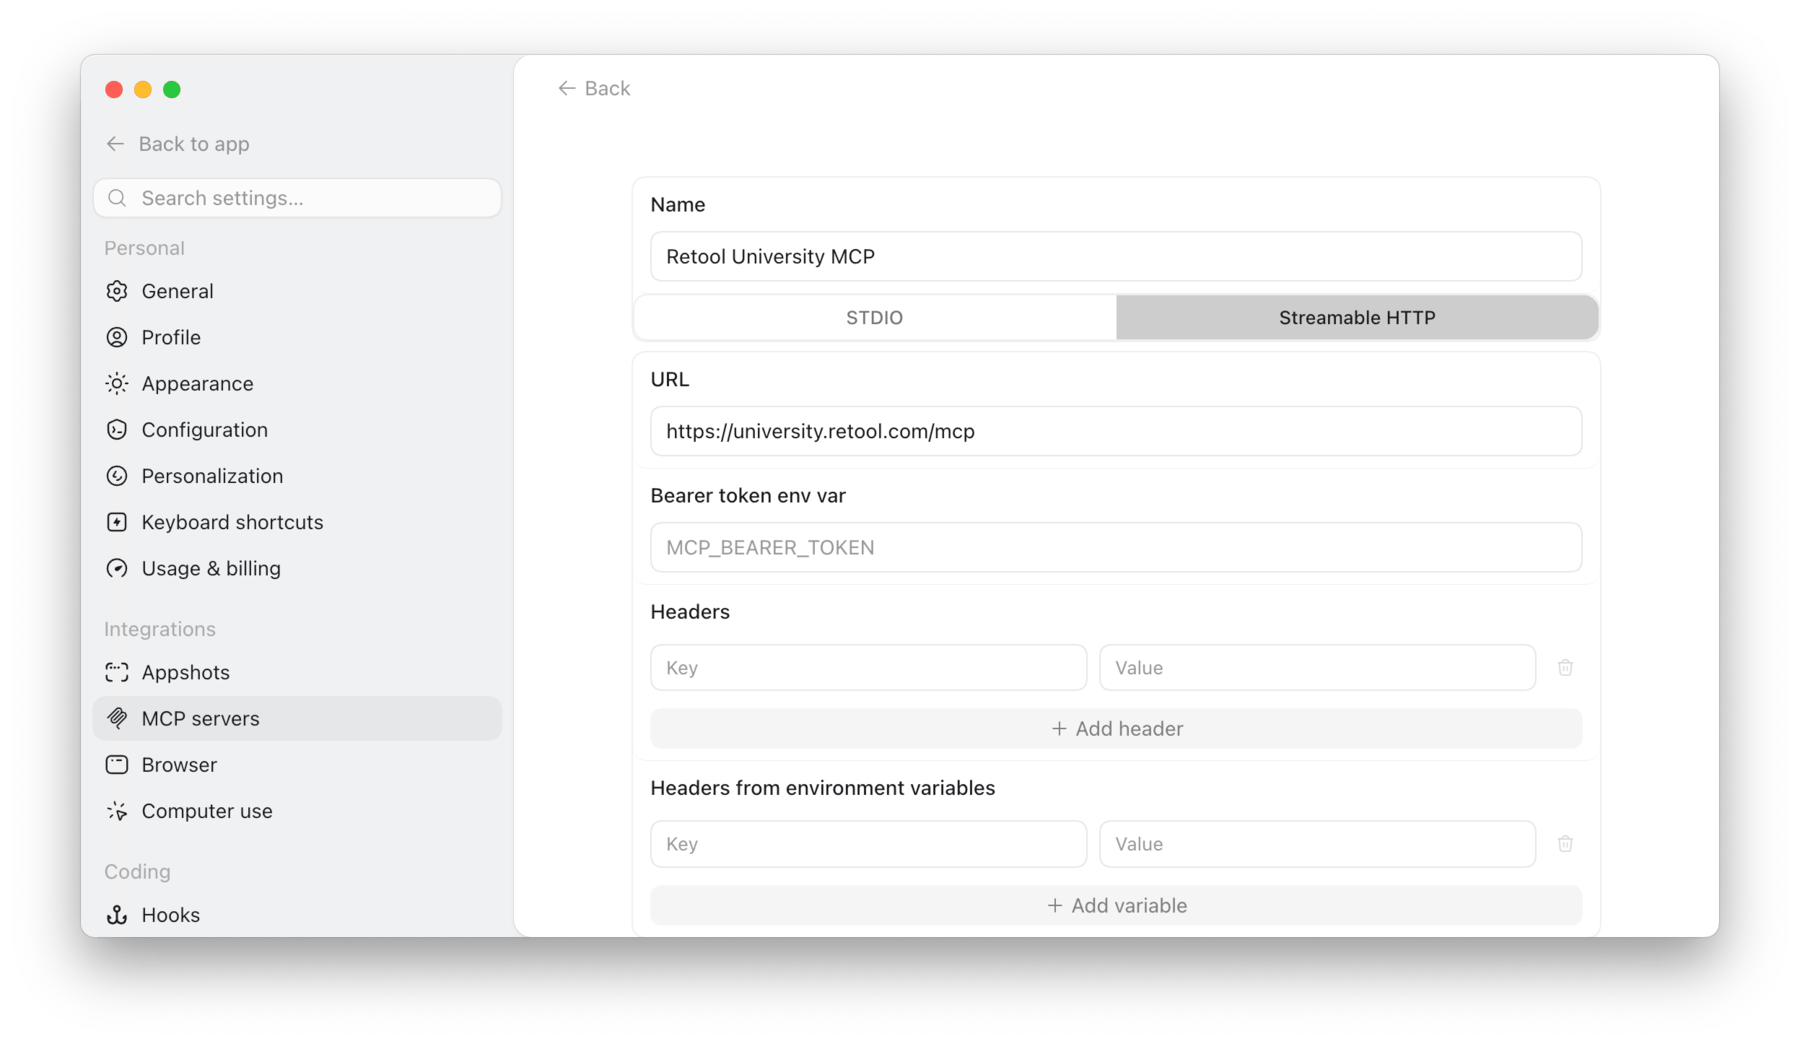The image size is (1800, 1044).
Task: Delete the Headers row with trash icon
Action: pos(1565,667)
